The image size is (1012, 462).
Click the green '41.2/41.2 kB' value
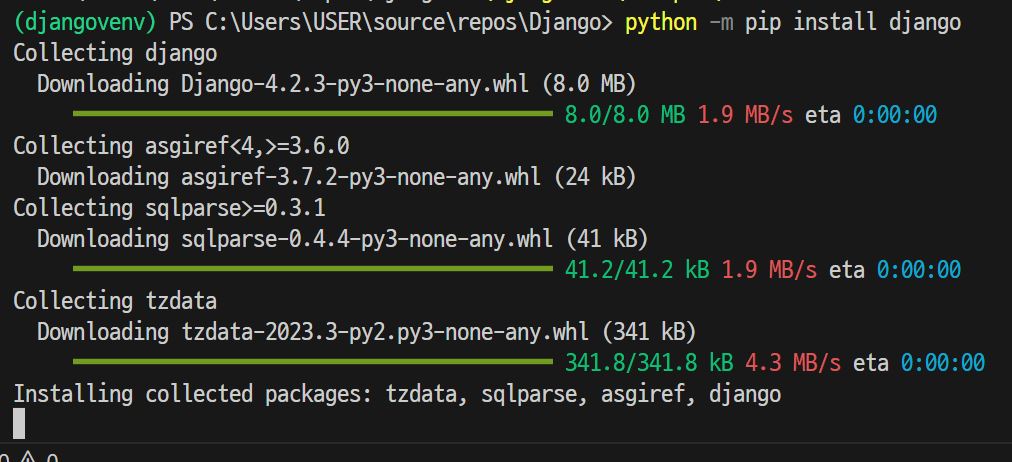(637, 270)
